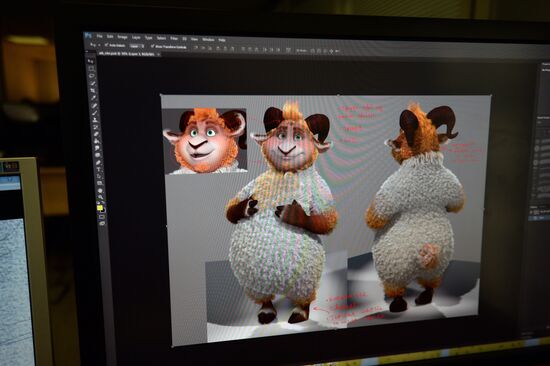Select the Healing Brush tool
Viewport: 550px width, 366px height.
coord(94,105)
